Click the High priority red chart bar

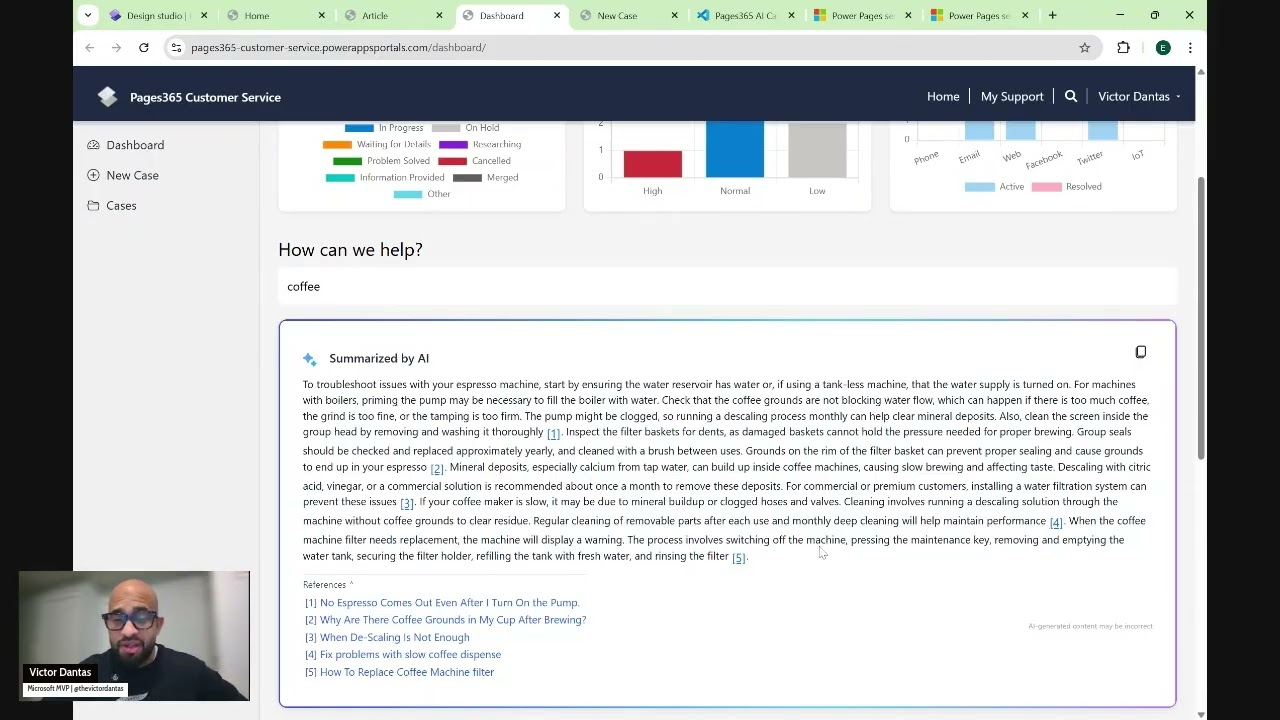[x=652, y=164]
